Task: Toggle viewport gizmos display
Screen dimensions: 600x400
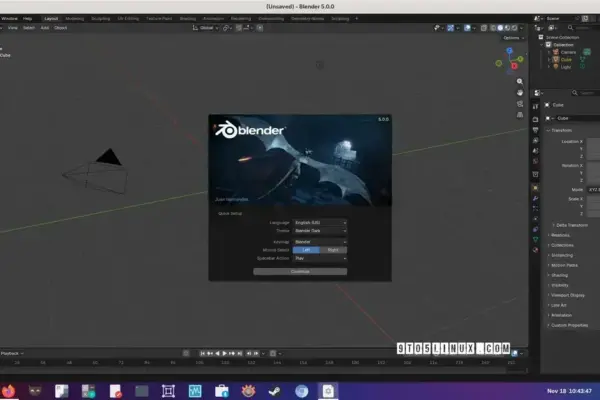Action: [451, 28]
